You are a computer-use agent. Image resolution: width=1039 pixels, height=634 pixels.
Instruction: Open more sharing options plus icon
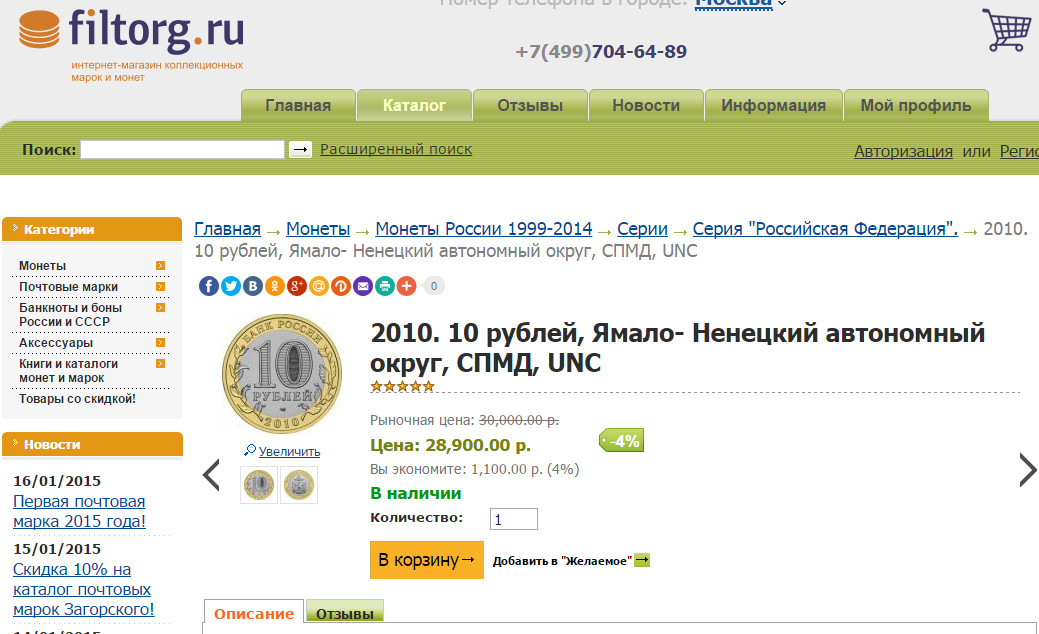(406, 286)
